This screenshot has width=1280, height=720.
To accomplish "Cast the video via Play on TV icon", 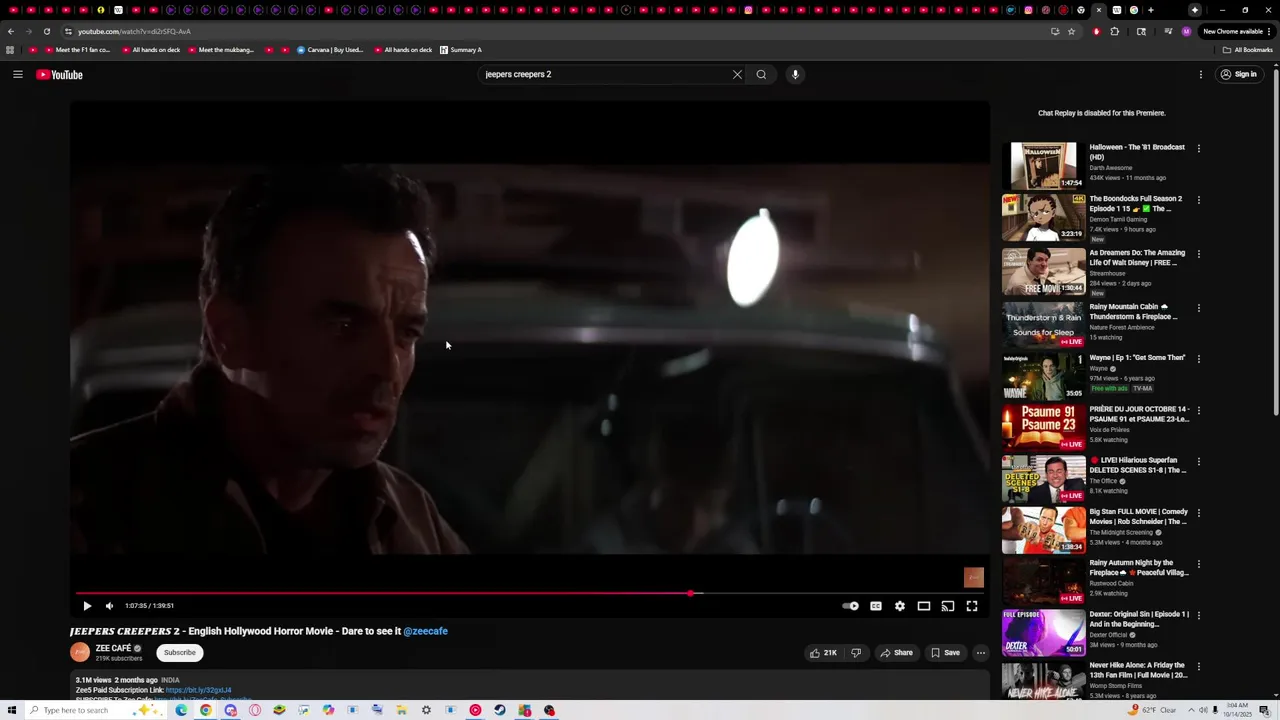I will (948, 605).
